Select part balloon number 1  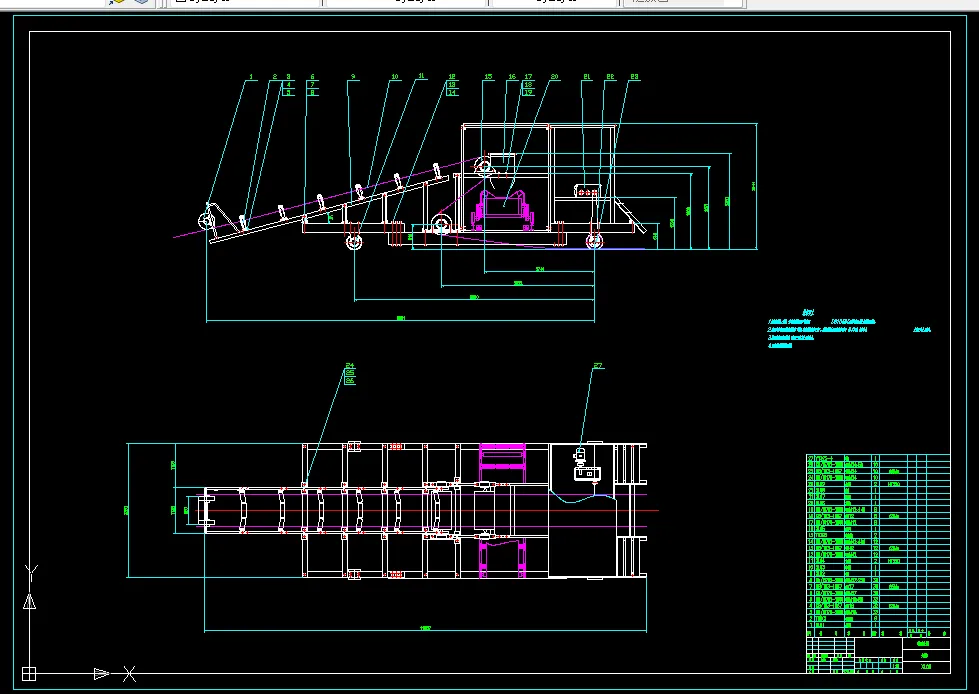tap(252, 77)
